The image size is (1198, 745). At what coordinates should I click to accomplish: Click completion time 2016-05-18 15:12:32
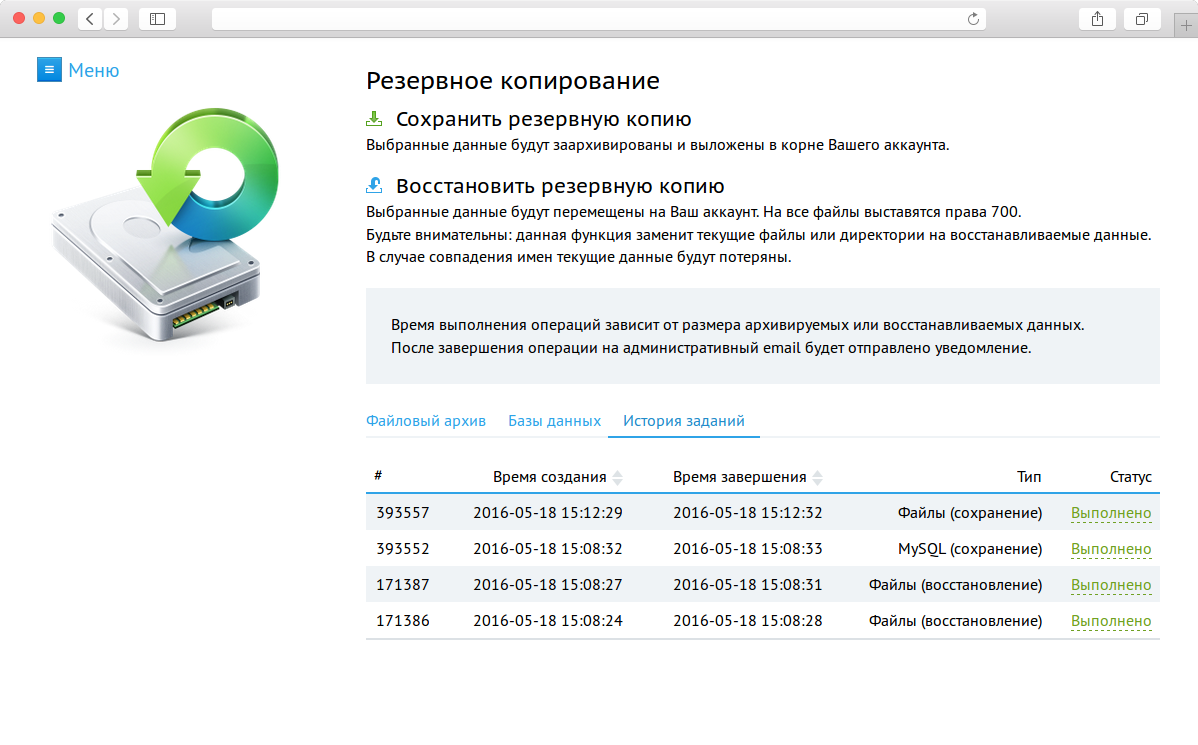tap(748, 513)
